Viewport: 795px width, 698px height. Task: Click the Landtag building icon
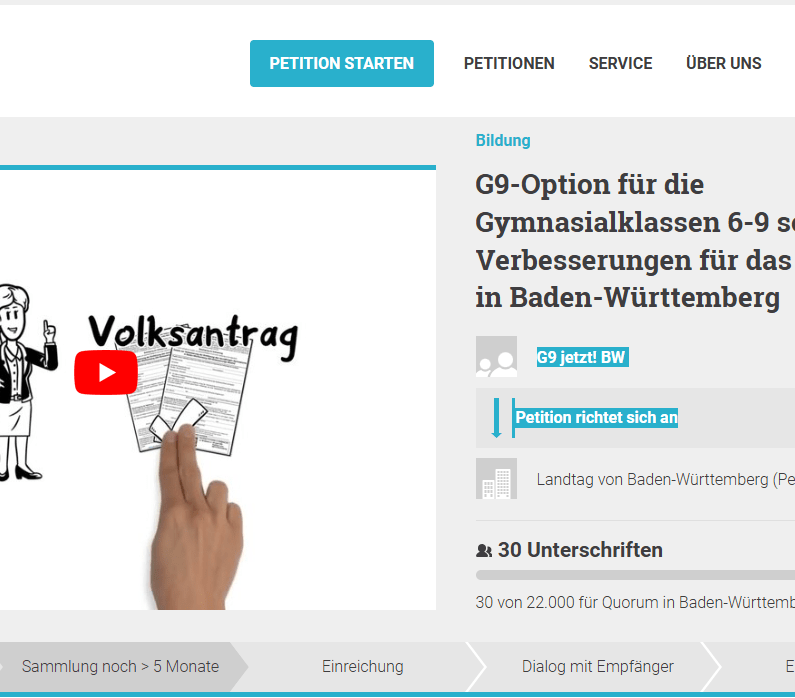496,479
